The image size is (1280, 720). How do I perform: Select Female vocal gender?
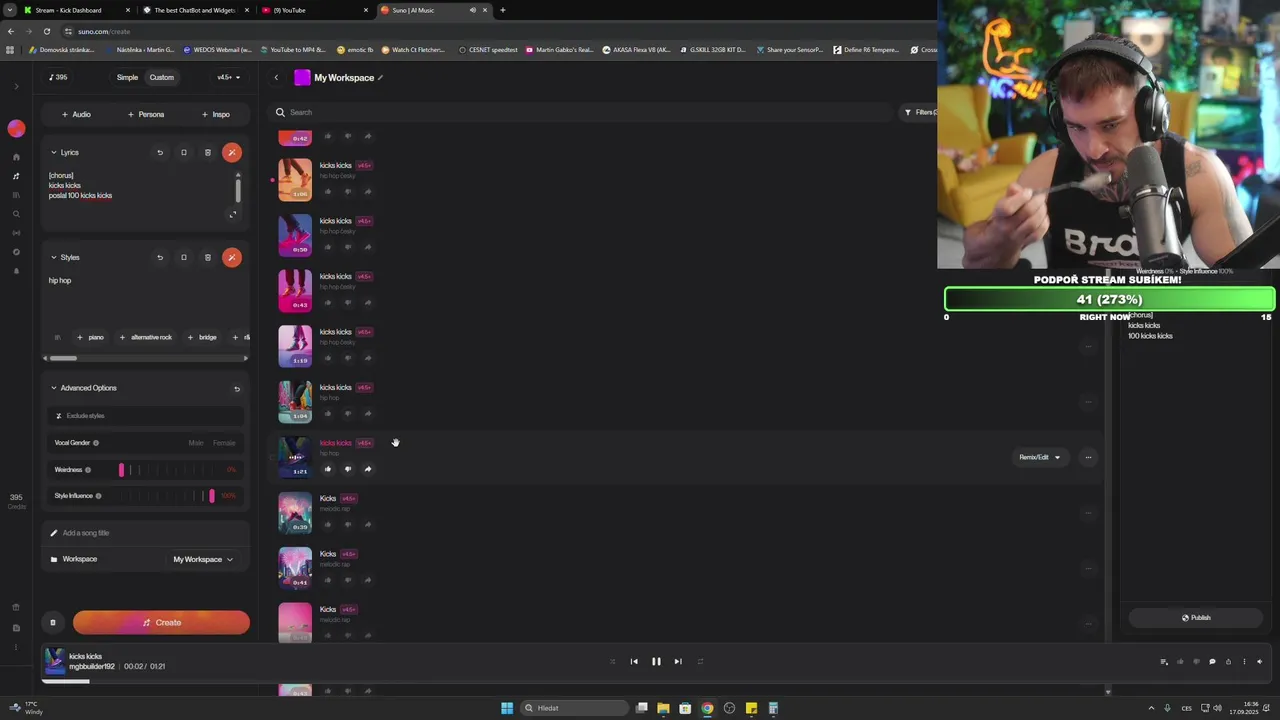click(x=224, y=443)
